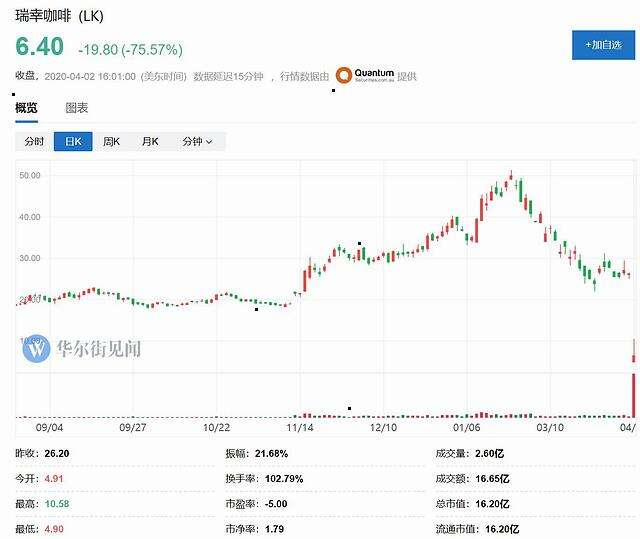
Task: Click the +加自选 add to watchlist button
Action: coord(603,45)
